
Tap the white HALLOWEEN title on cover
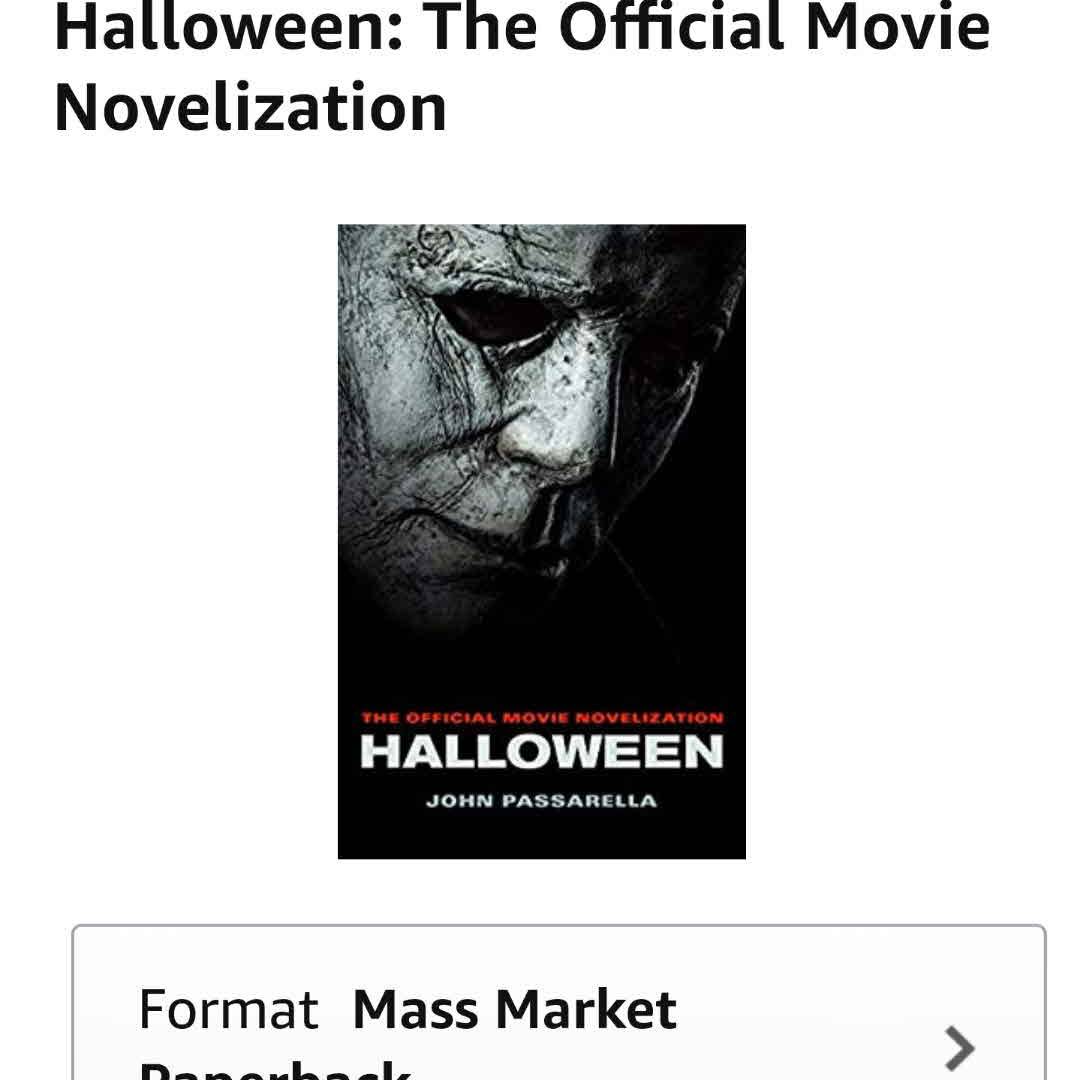click(541, 752)
